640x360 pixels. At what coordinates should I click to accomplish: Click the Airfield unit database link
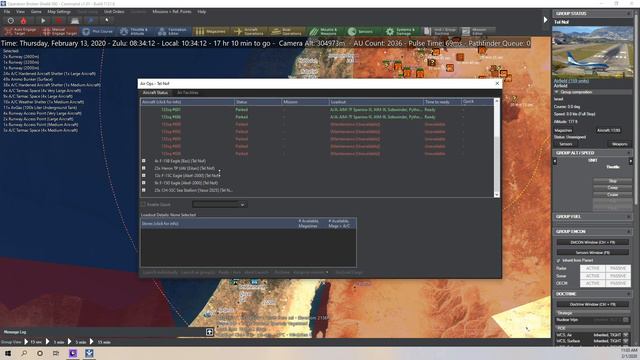pos(571,81)
